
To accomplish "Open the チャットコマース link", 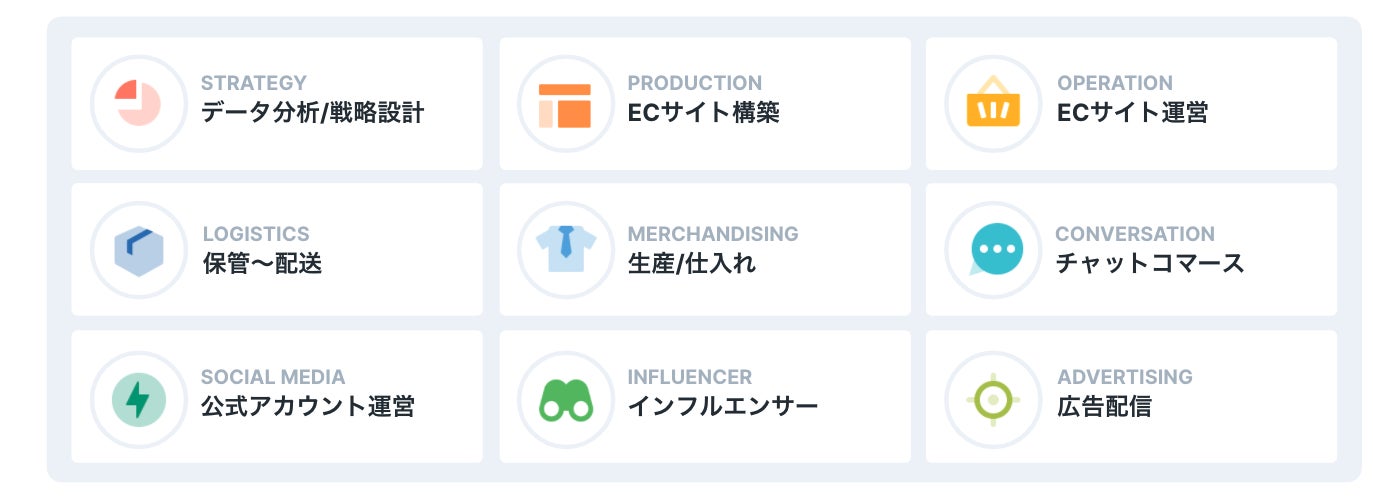I will 1149,263.
